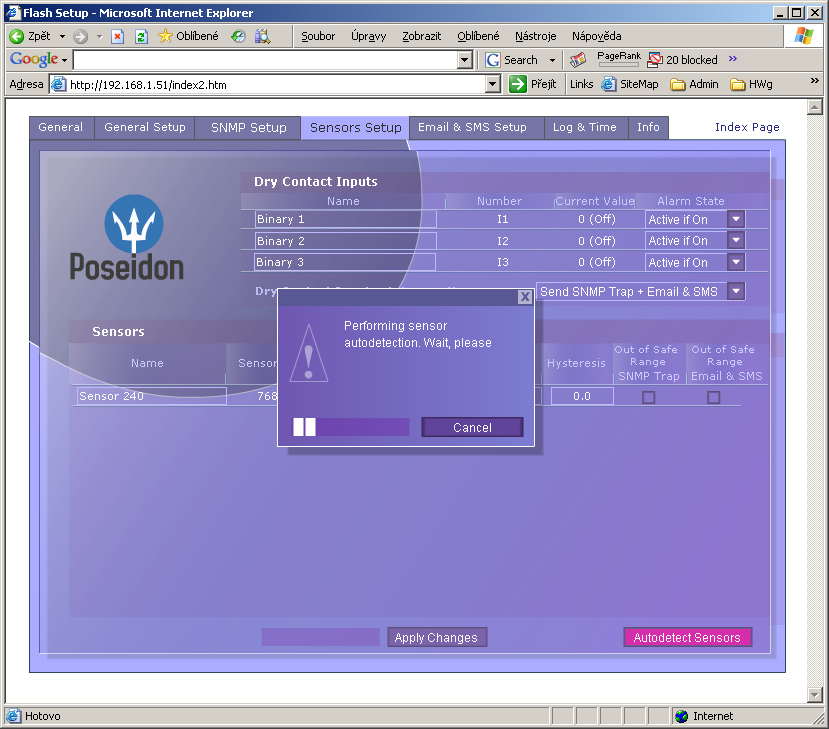Click the green Přejít go arrow
This screenshot has width=829, height=729.
(x=518, y=84)
